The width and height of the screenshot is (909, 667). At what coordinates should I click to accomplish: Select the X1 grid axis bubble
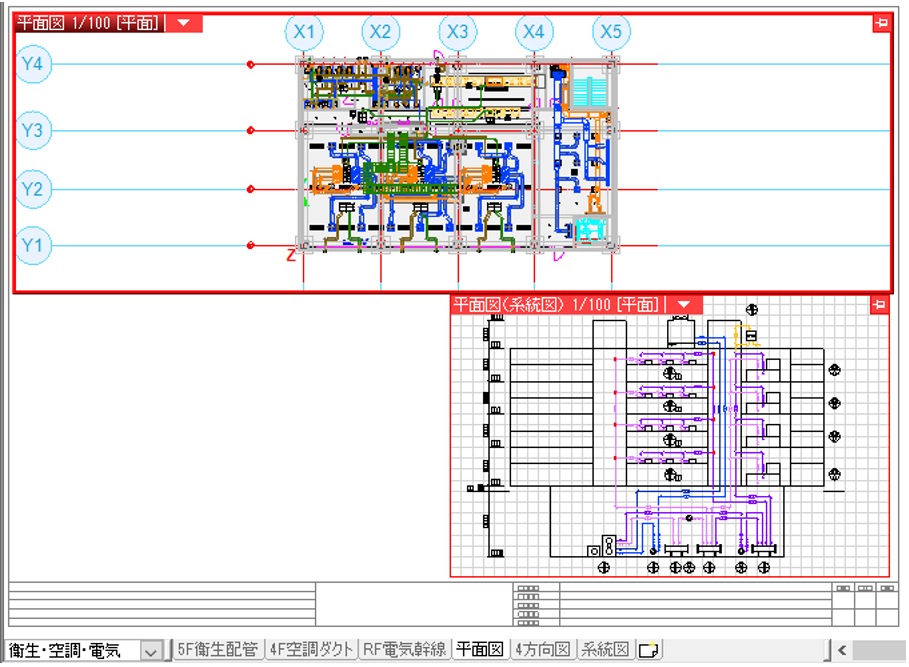point(304,33)
